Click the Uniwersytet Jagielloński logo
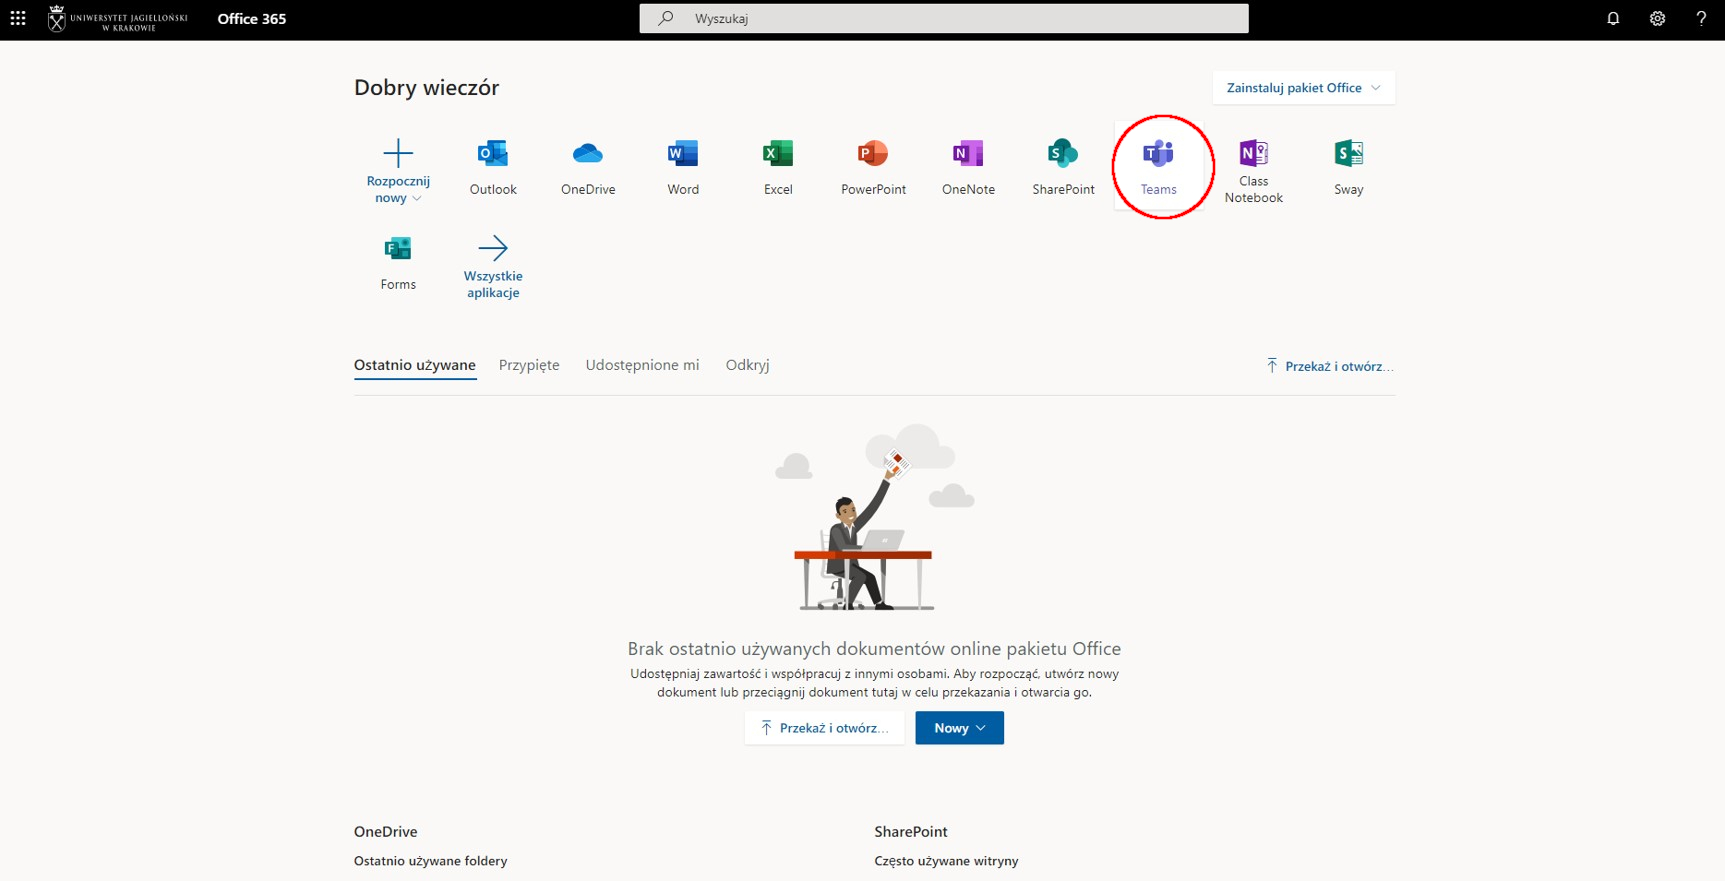Image resolution: width=1725 pixels, height=881 pixels. [x=118, y=18]
